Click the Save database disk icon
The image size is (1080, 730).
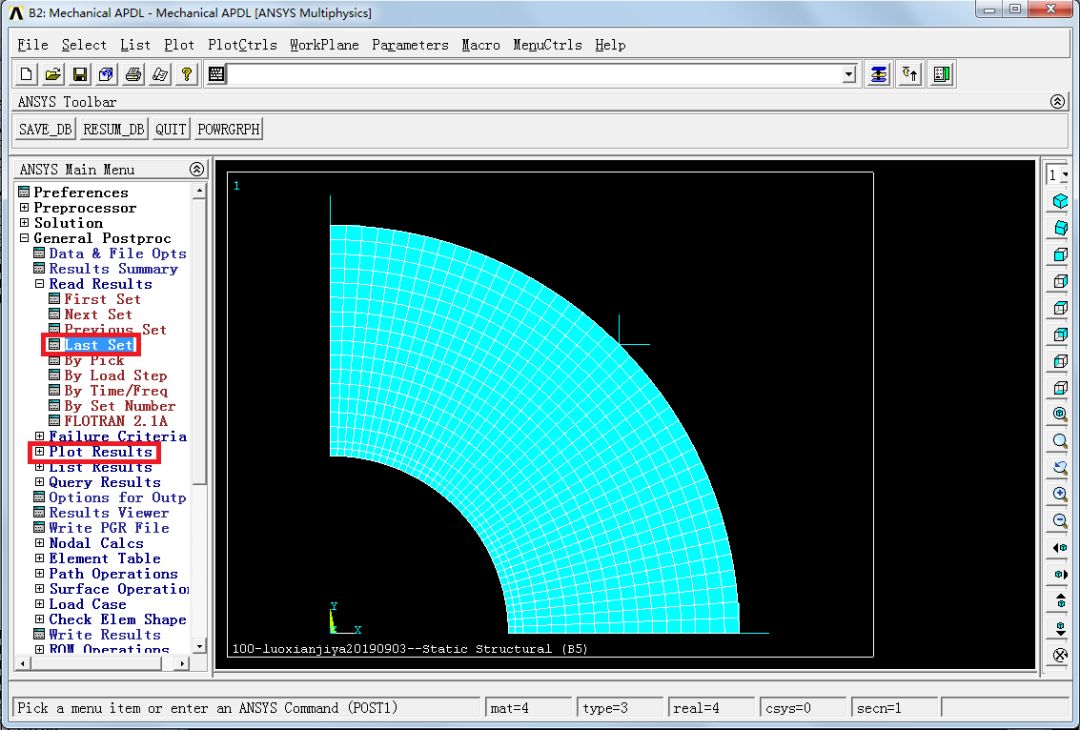(x=79, y=73)
